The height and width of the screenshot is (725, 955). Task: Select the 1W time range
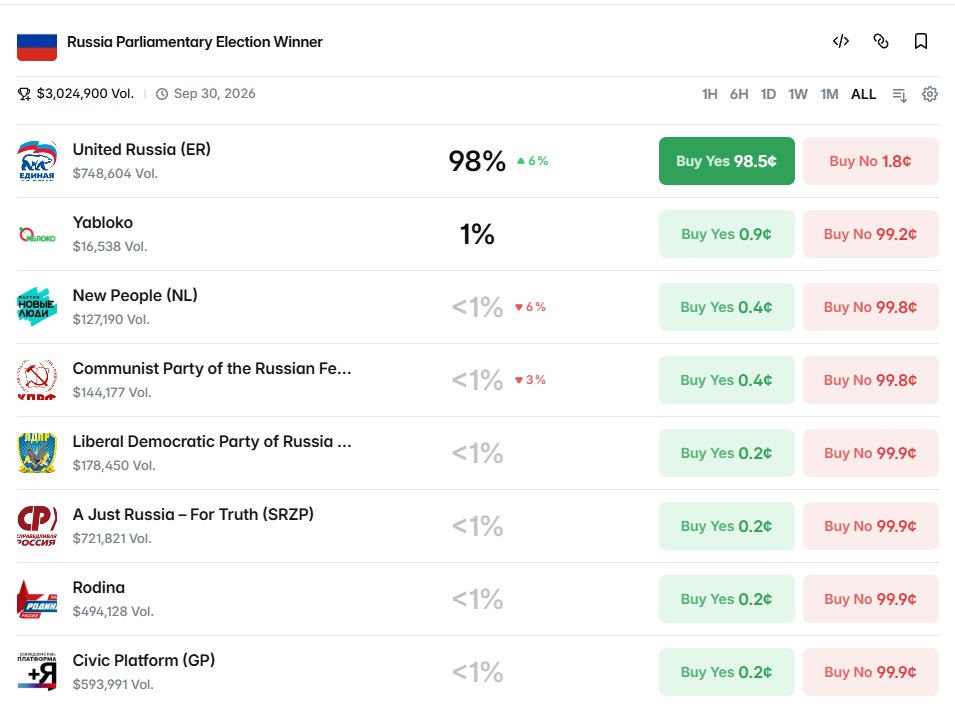[x=798, y=94]
